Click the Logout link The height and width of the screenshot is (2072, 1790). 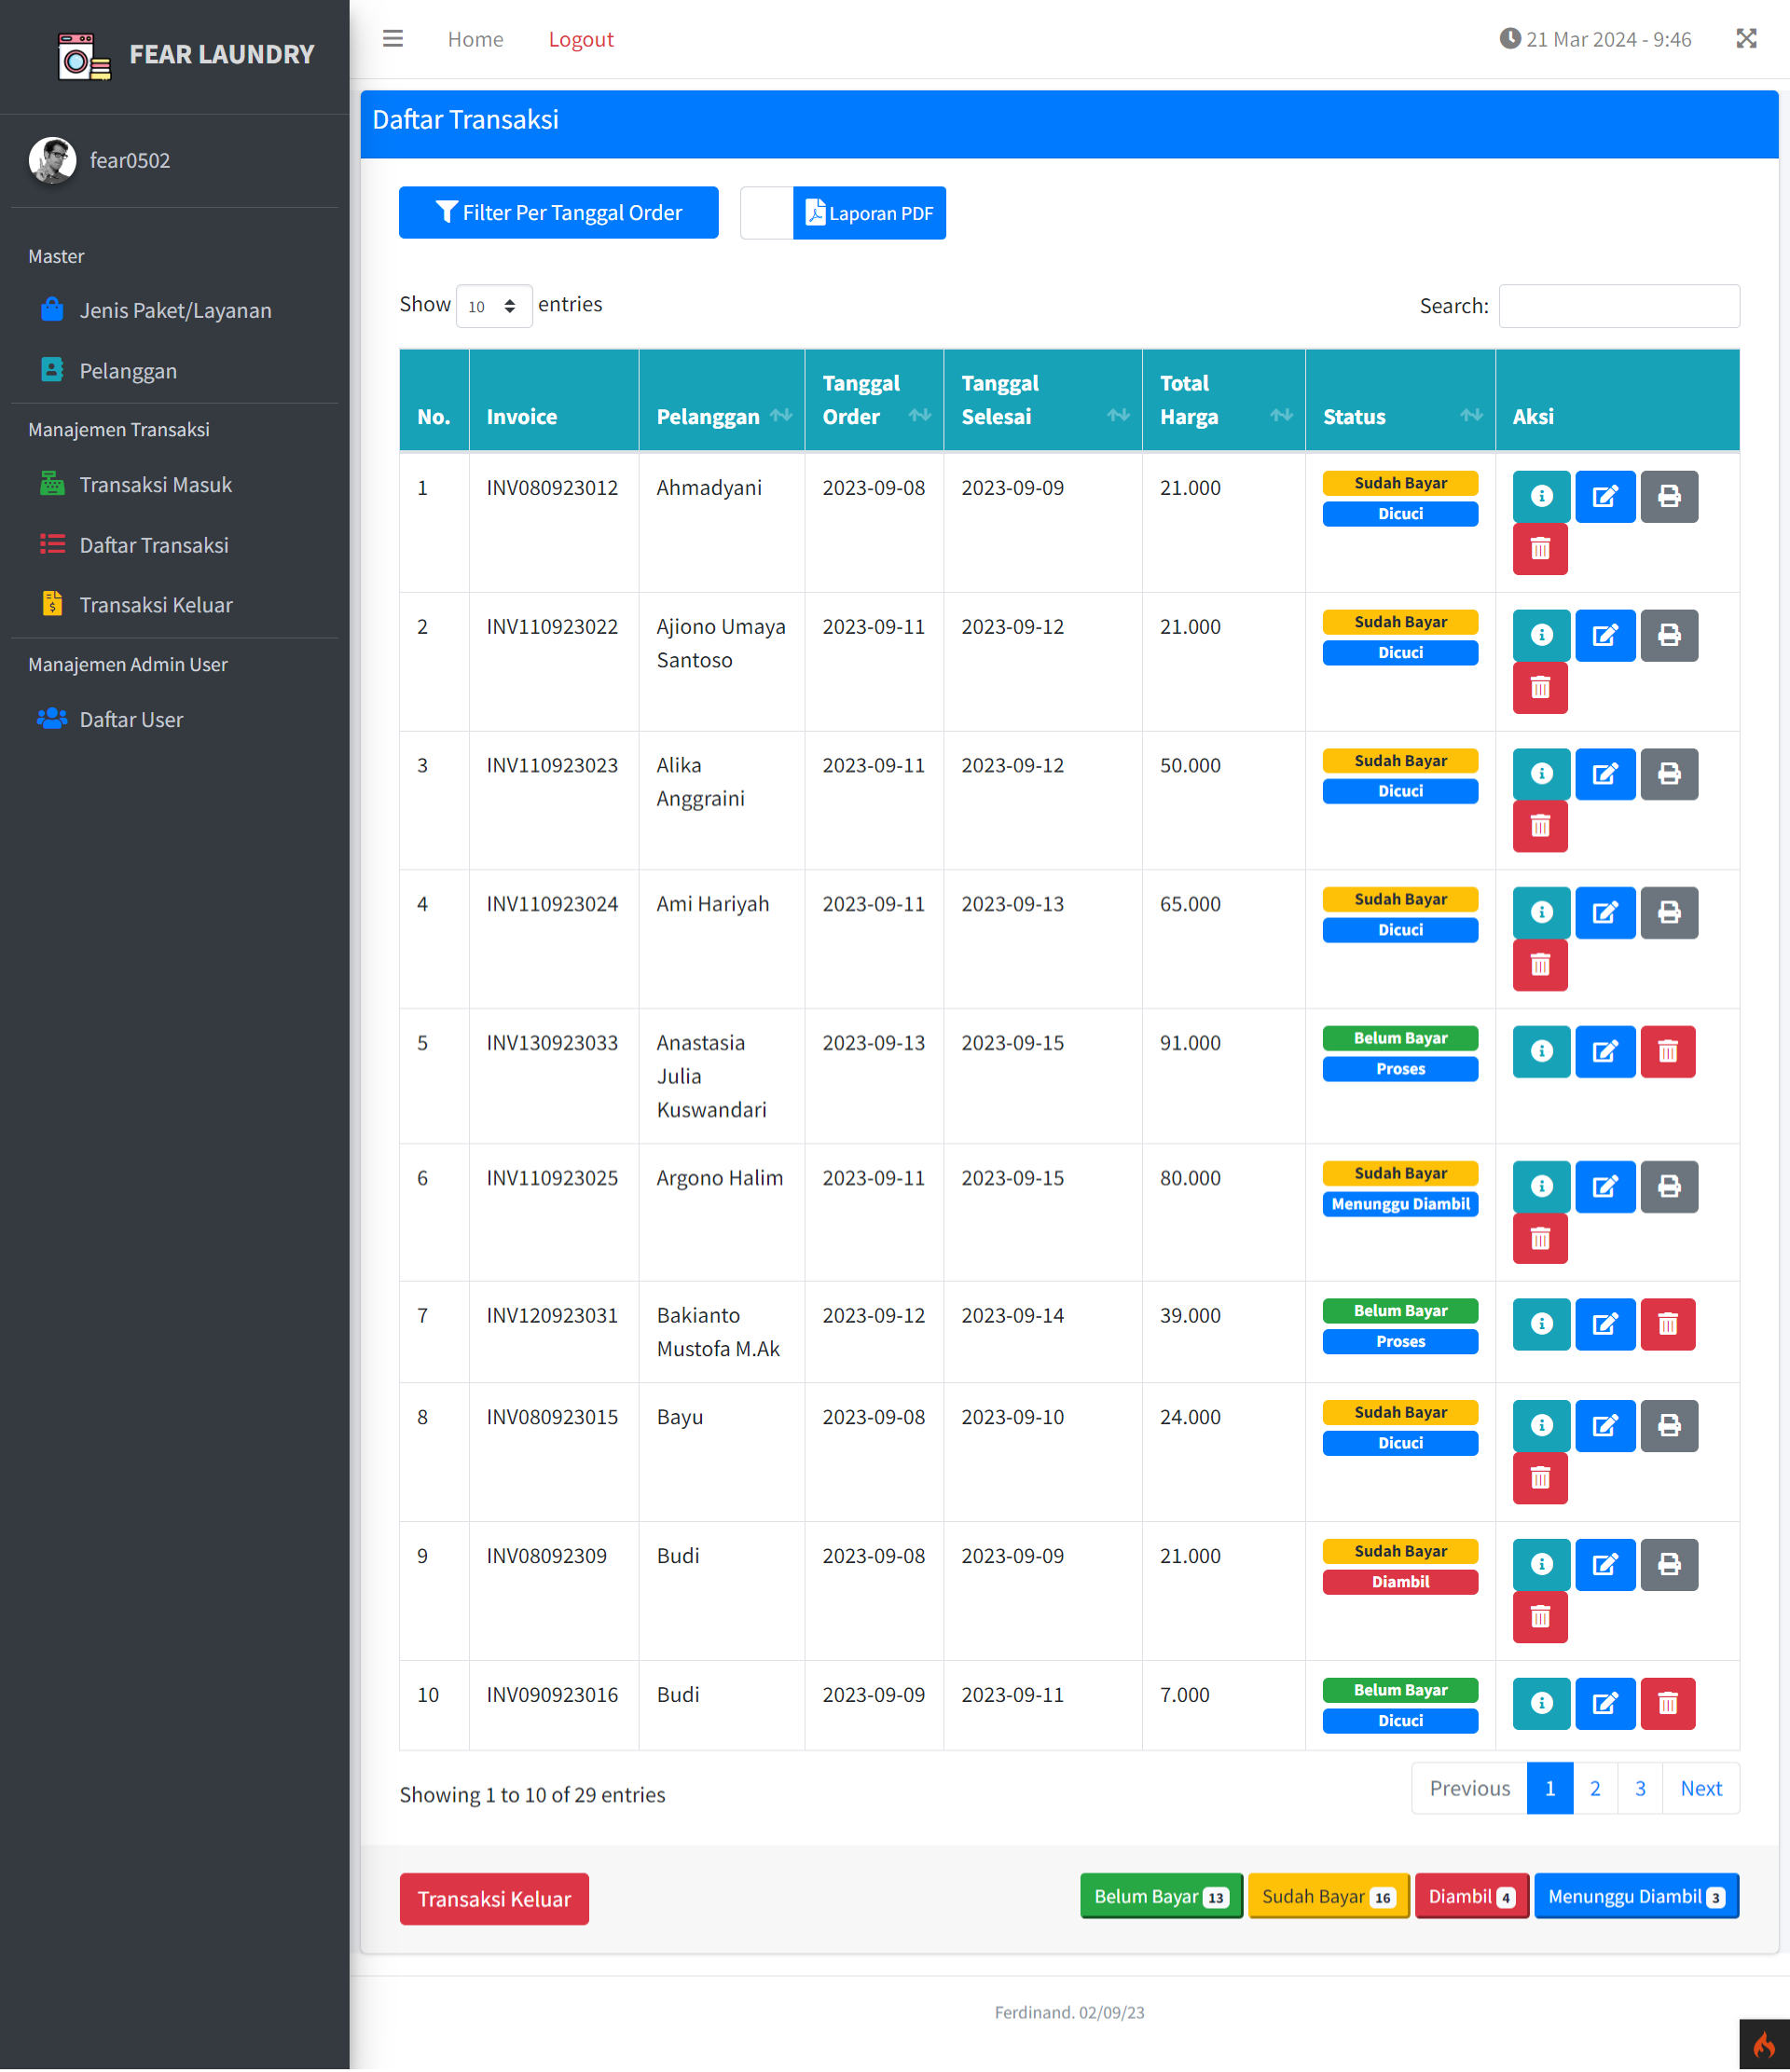(581, 39)
